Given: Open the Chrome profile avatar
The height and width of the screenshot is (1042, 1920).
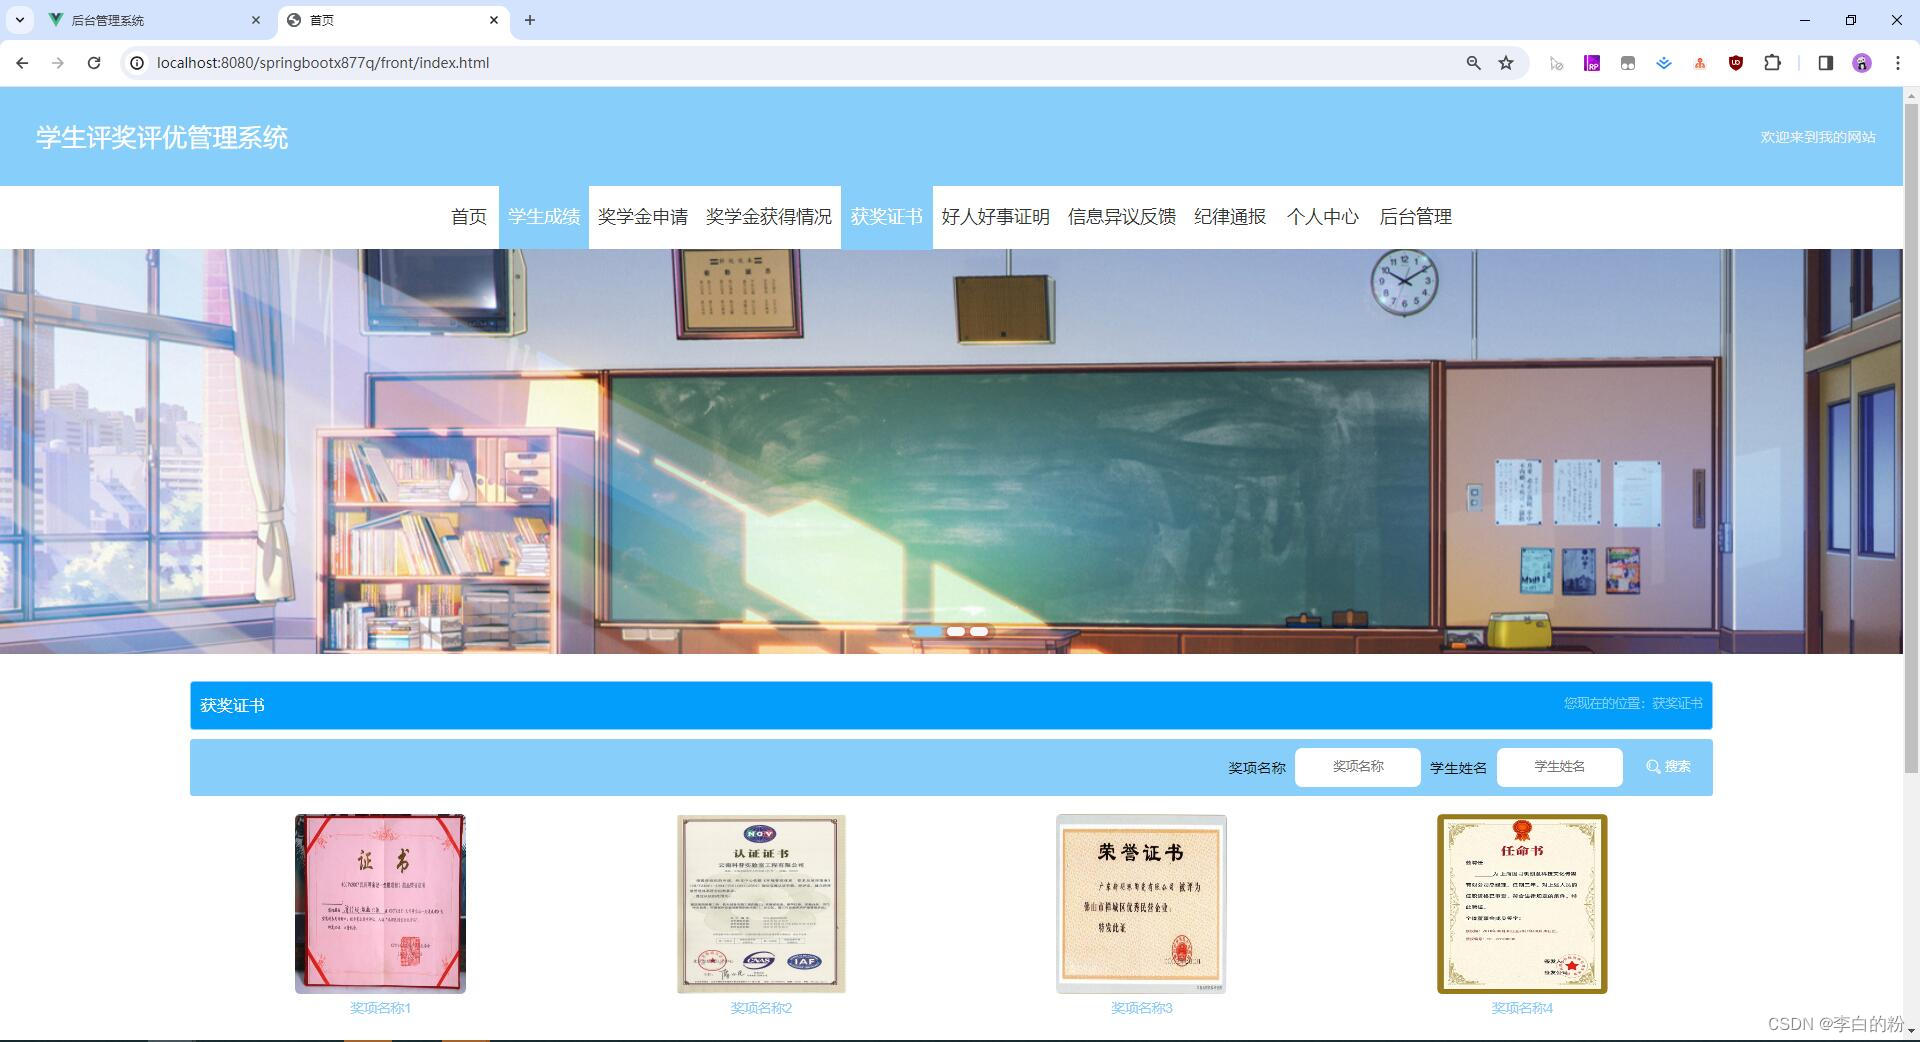Looking at the screenshot, I should pos(1861,63).
